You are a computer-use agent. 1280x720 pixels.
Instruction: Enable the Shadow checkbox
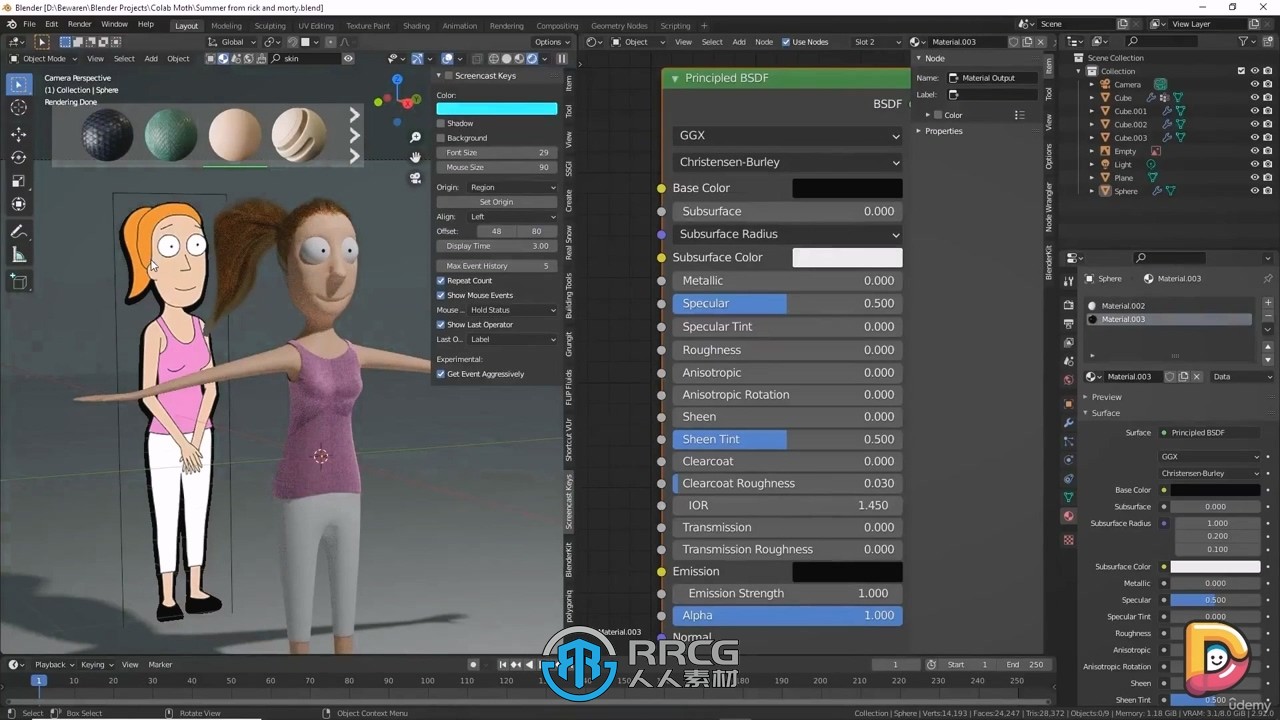click(x=441, y=123)
